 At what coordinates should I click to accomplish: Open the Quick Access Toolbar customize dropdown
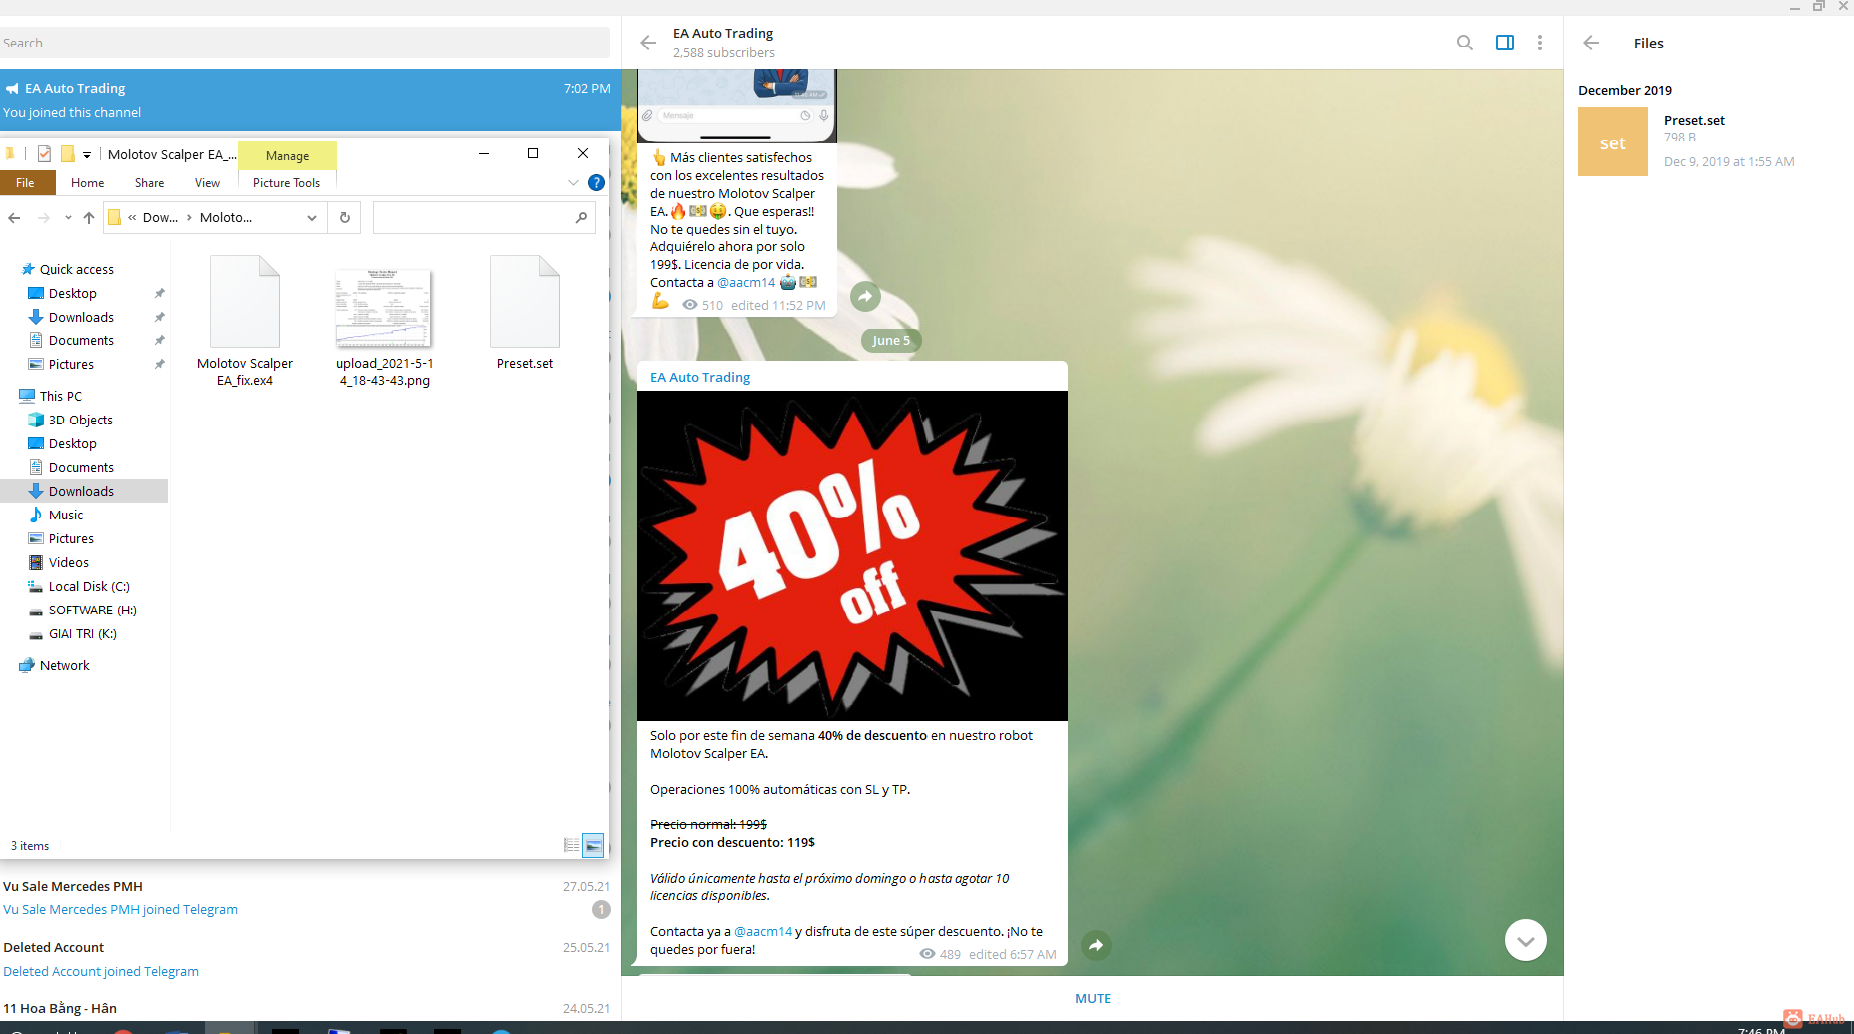[x=87, y=155]
